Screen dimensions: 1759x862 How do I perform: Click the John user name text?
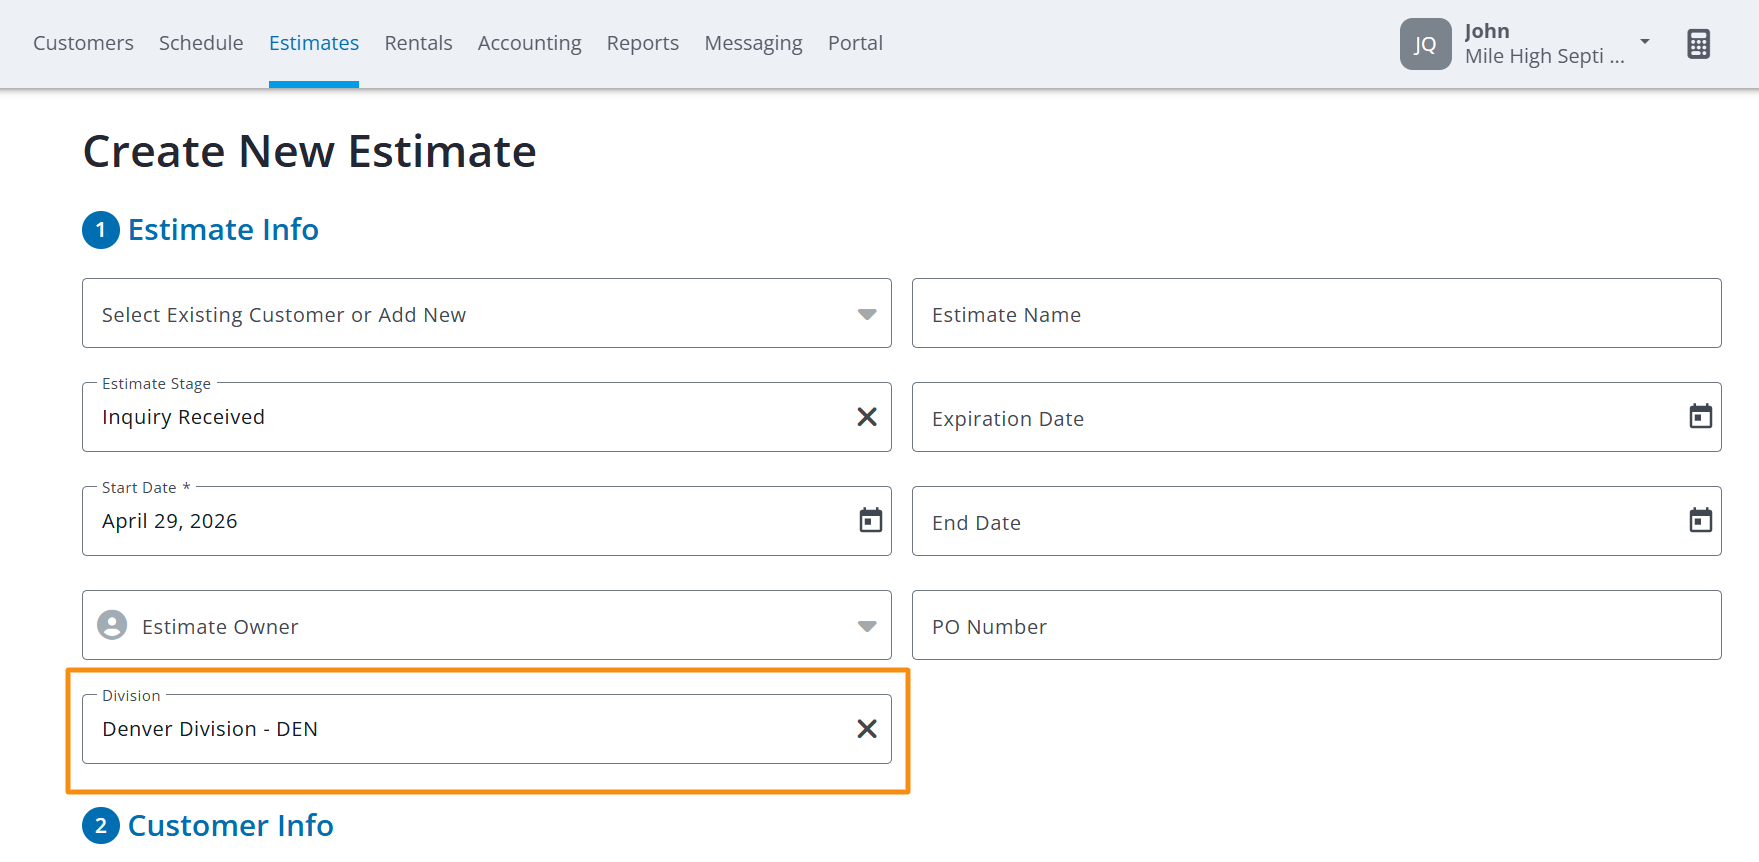pos(1487,31)
